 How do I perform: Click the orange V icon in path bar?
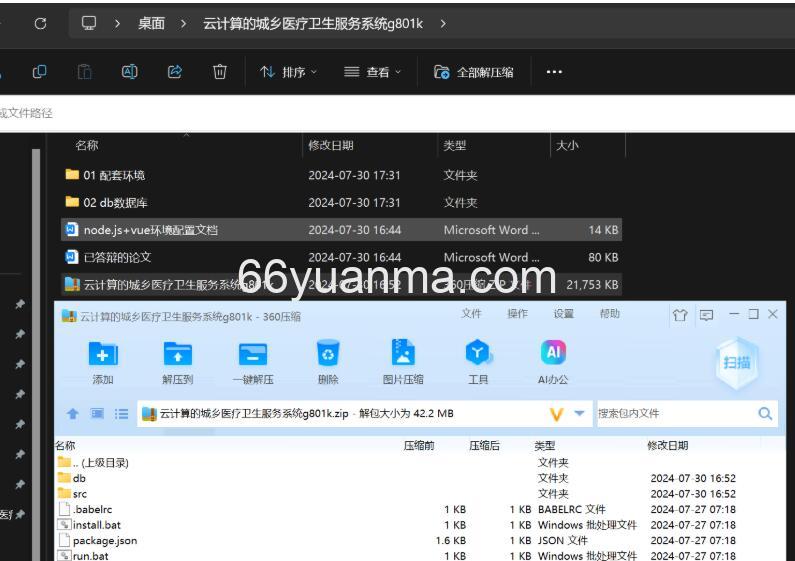pyautogui.click(x=556, y=414)
